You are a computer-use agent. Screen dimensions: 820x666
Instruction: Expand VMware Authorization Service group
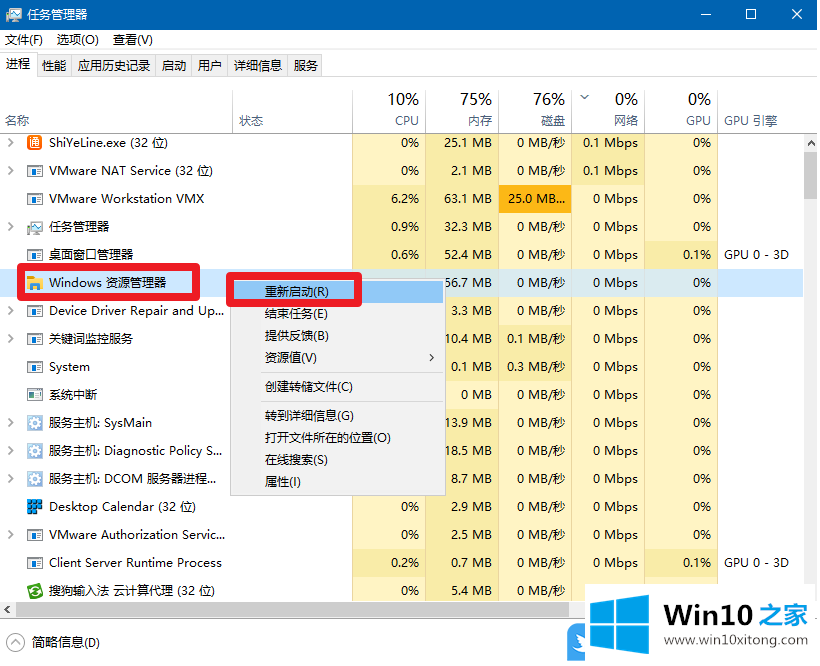pos(10,535)
